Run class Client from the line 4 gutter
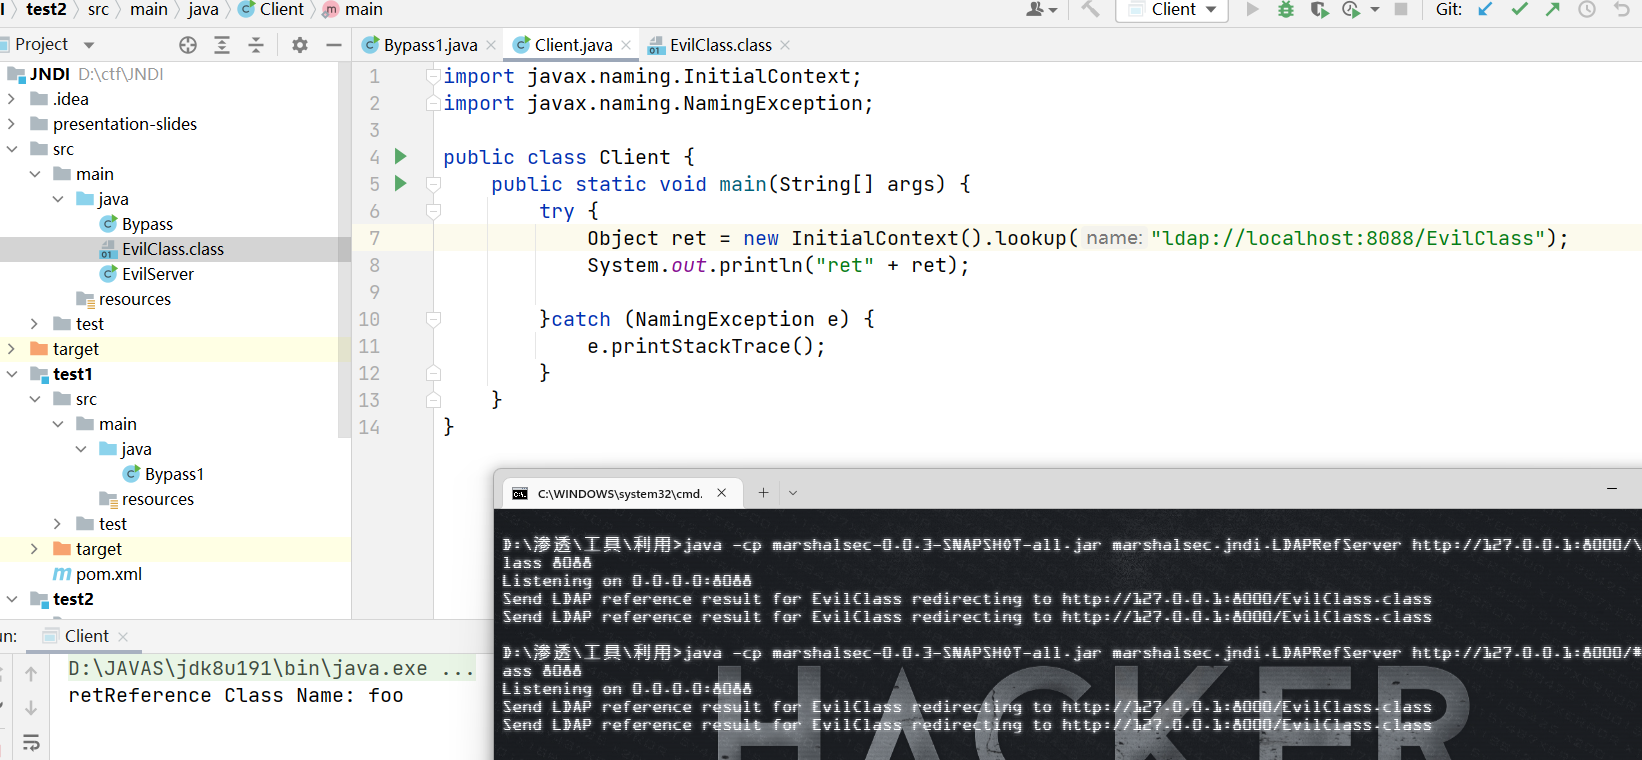The height and width of the screenshot is (760, 1642). [401, 156]
